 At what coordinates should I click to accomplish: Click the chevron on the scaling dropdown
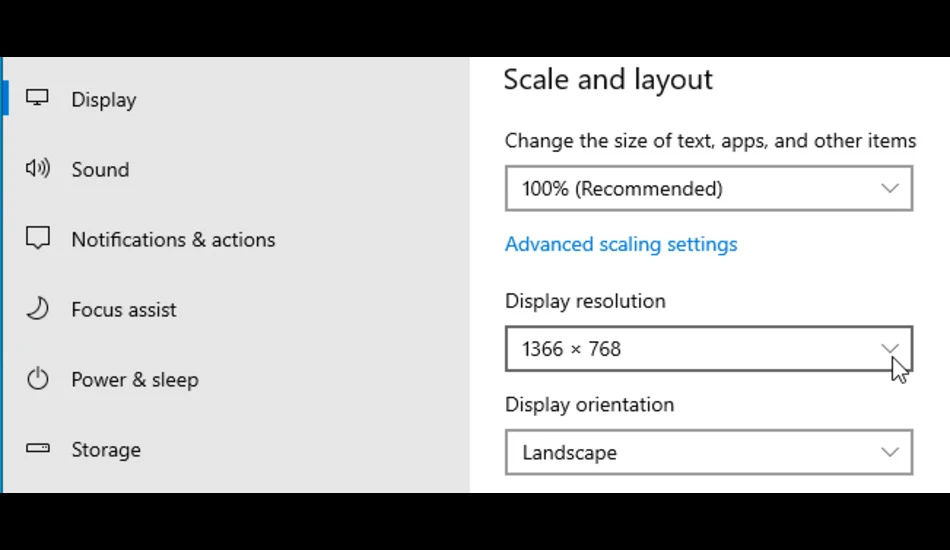[x=889, y=188]
